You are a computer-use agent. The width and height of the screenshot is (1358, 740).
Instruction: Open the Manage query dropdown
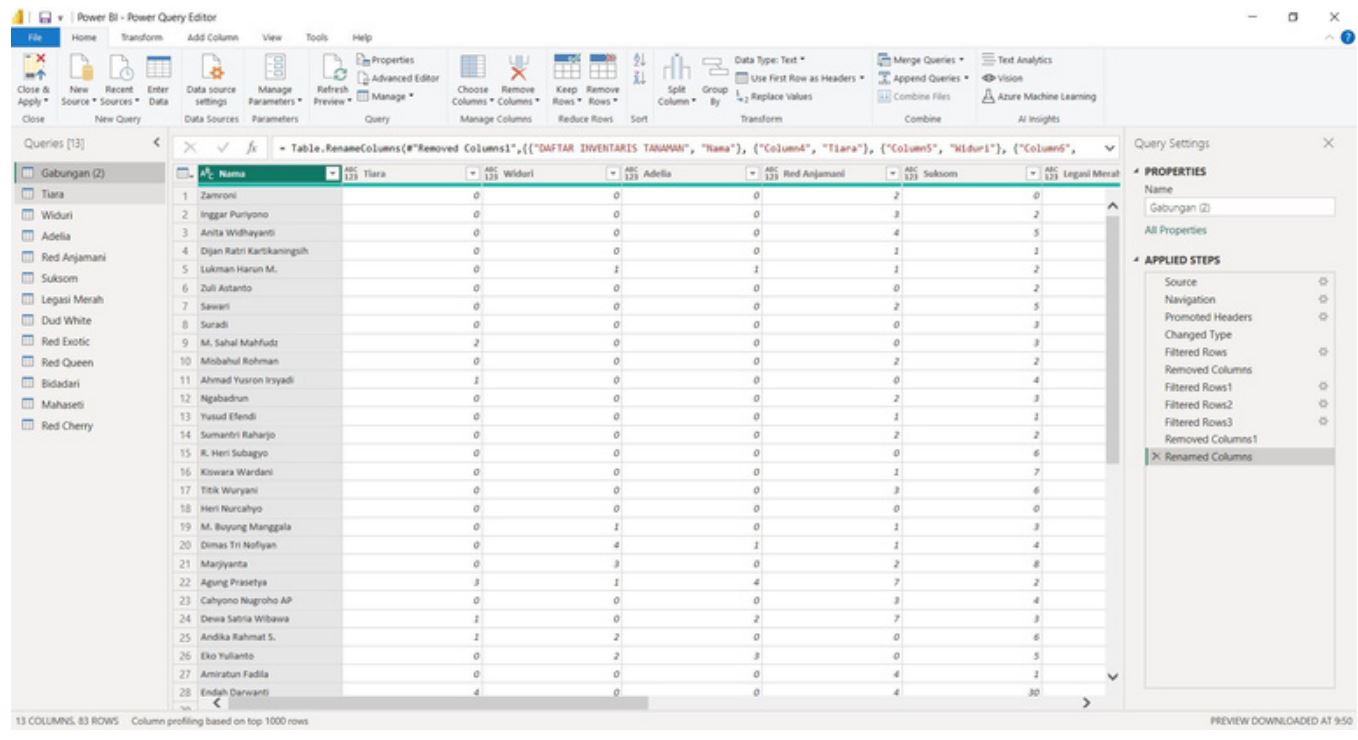tap(384, 97)
